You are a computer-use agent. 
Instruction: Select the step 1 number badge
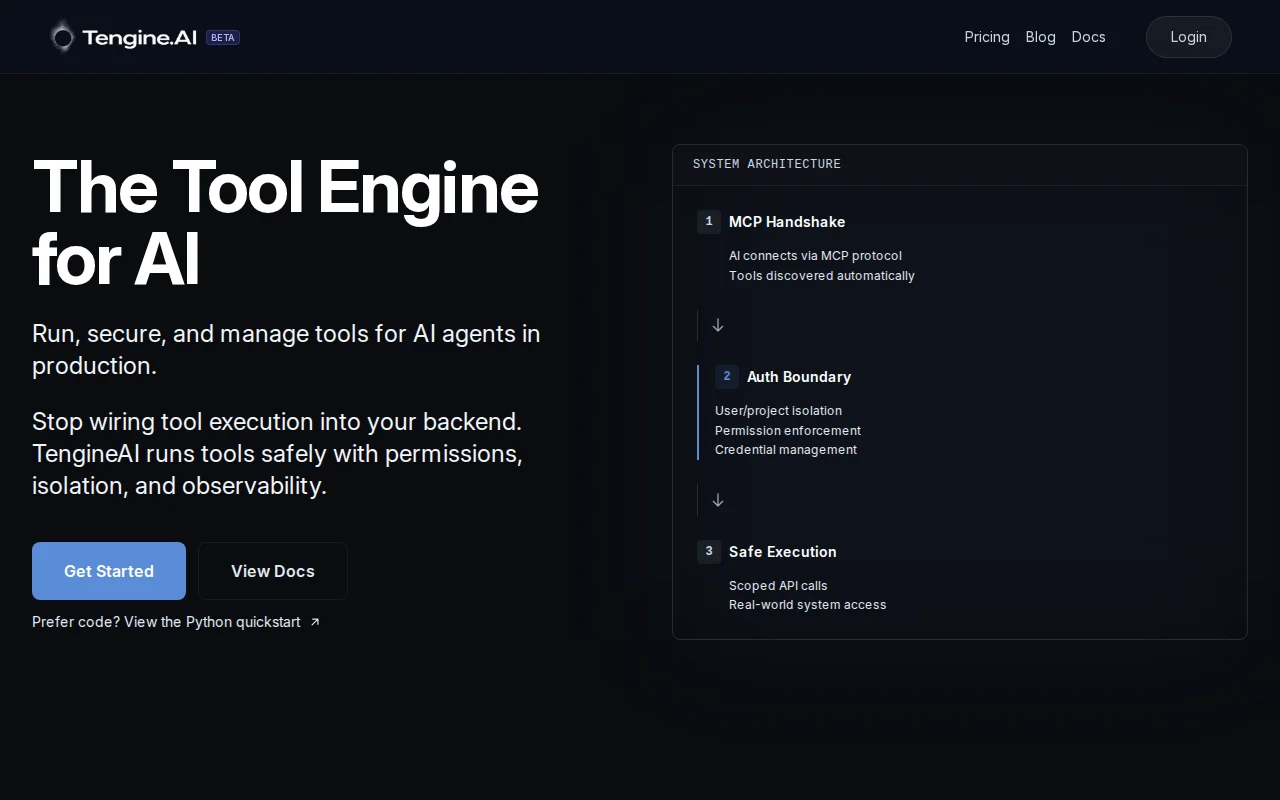709,222
